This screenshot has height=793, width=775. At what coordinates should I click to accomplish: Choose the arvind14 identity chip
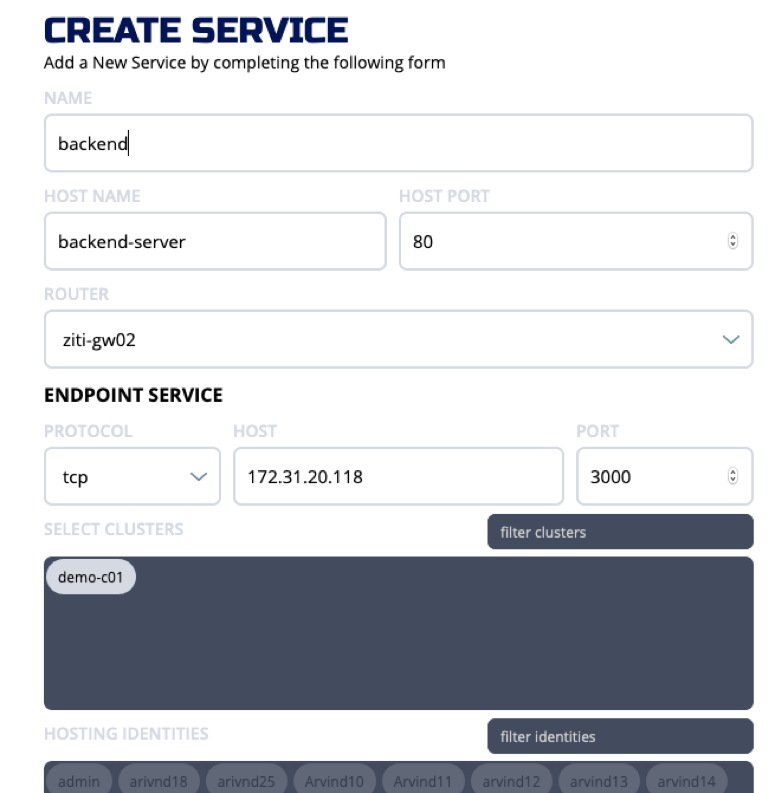coord(686,781)
